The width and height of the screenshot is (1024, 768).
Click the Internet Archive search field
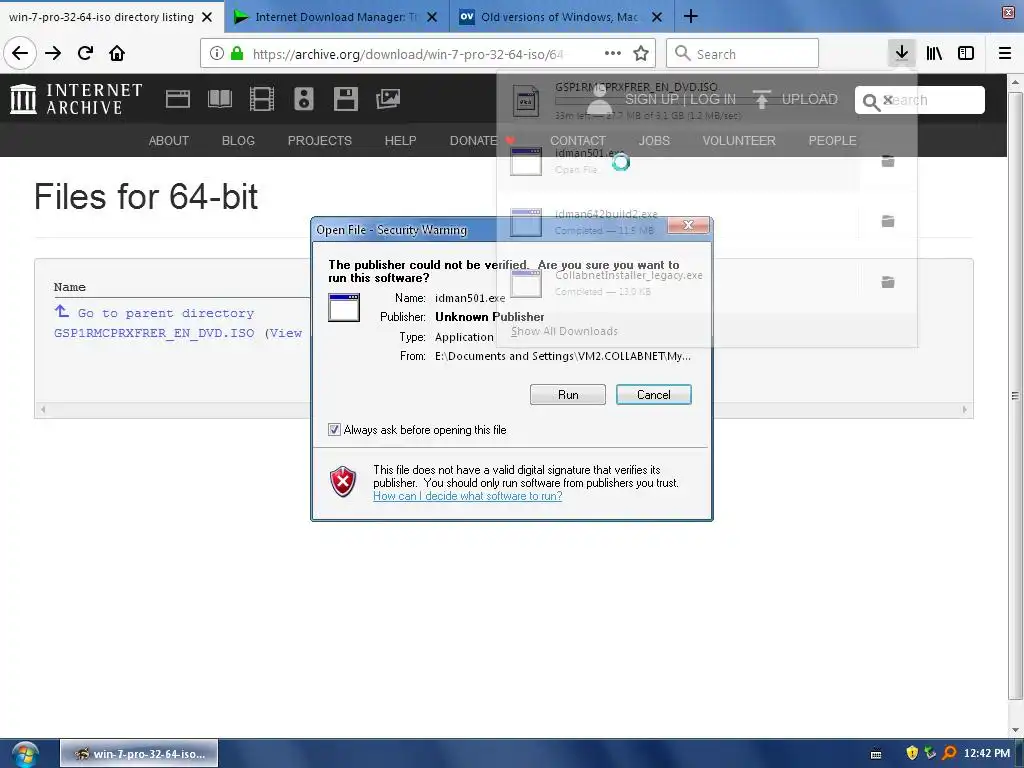920,100
